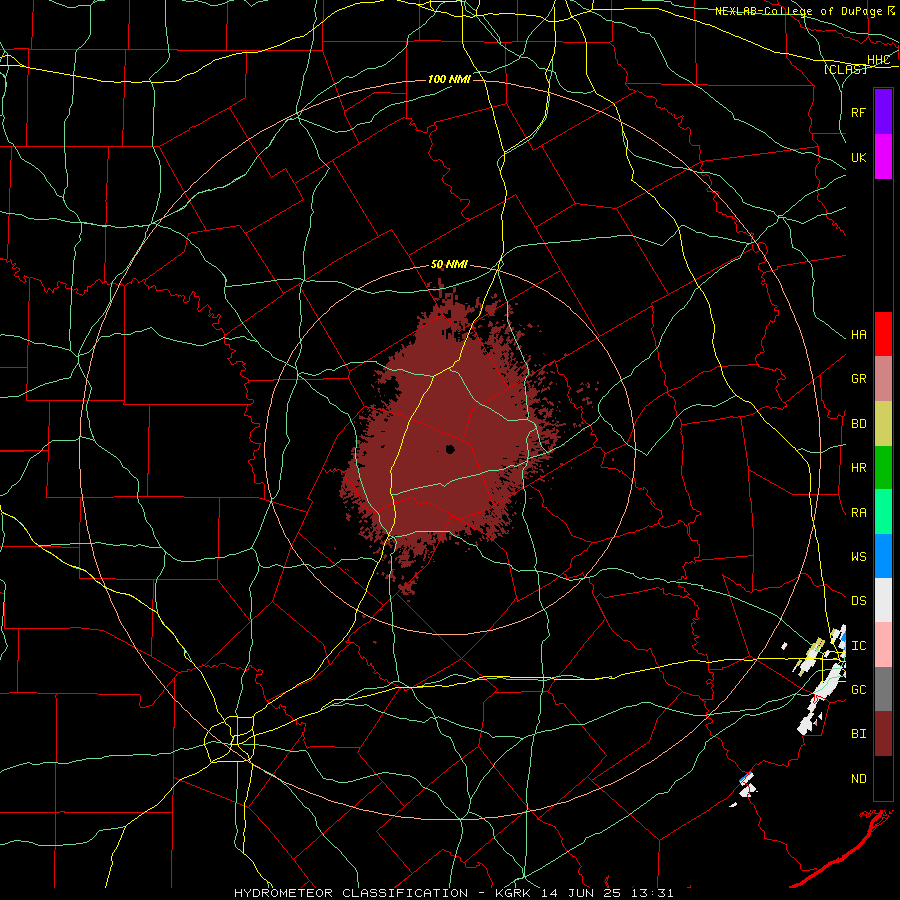The width and height of the screenshot is (900, 900).
Task: Click the [CLAS] units label
Action: (845, 70)
